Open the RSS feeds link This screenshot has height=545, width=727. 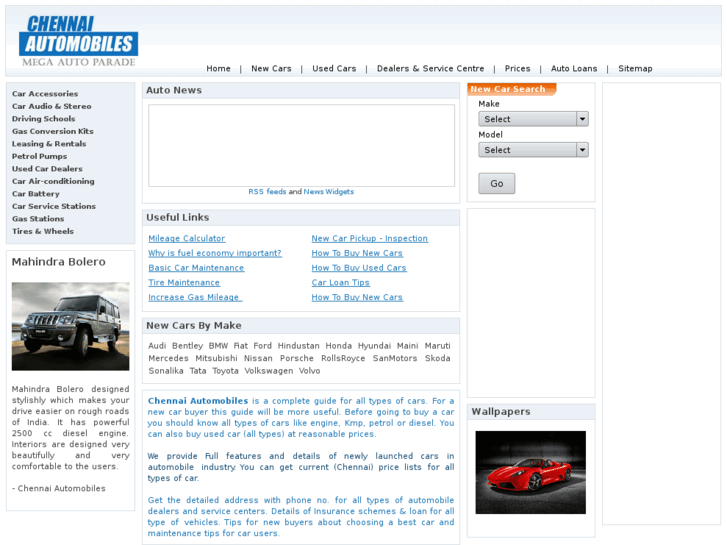click(267, 192)
